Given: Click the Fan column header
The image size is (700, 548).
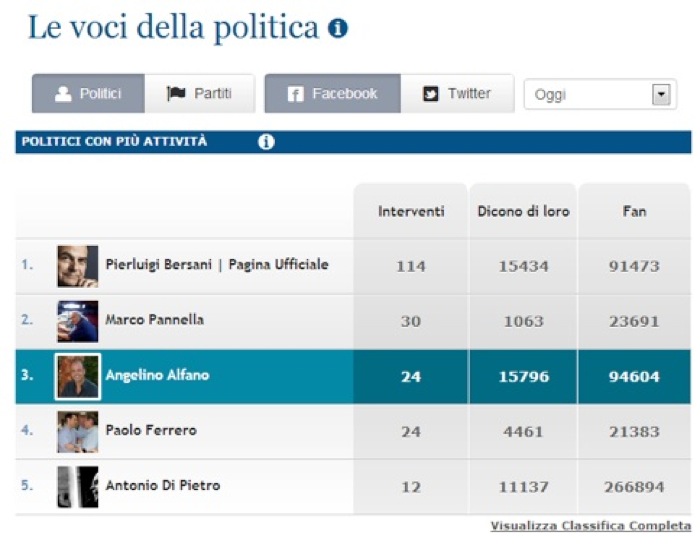Looking at the screenshot, I should 634,211.
